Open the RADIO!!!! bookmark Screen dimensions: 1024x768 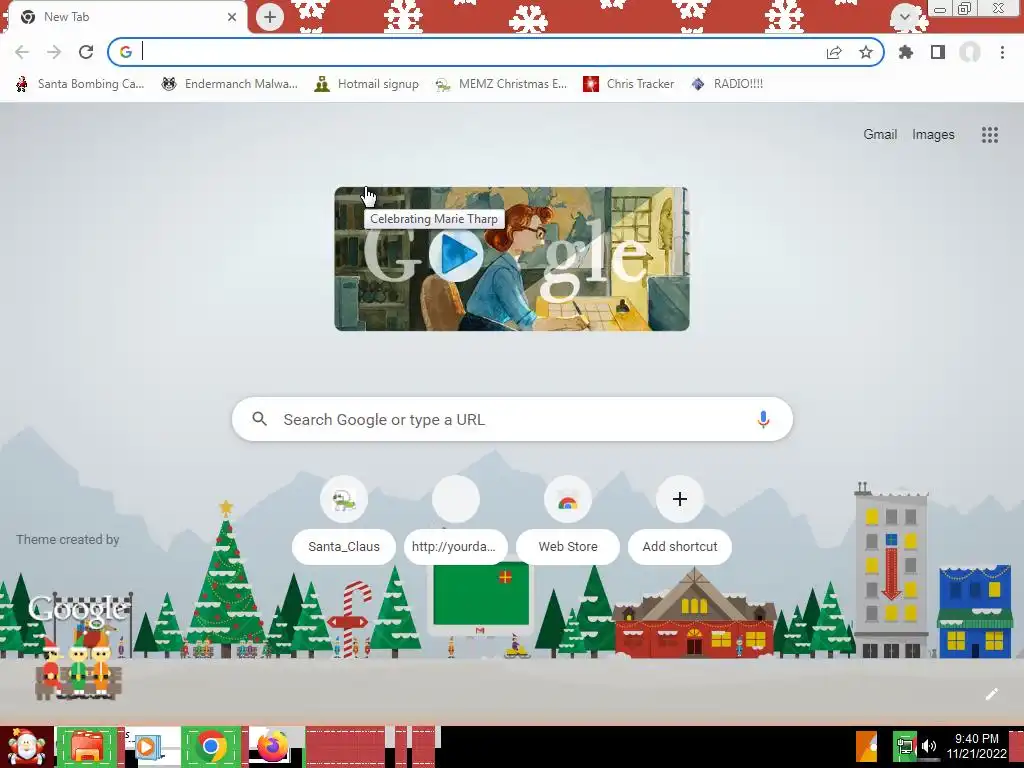click(x=727, y=84)
